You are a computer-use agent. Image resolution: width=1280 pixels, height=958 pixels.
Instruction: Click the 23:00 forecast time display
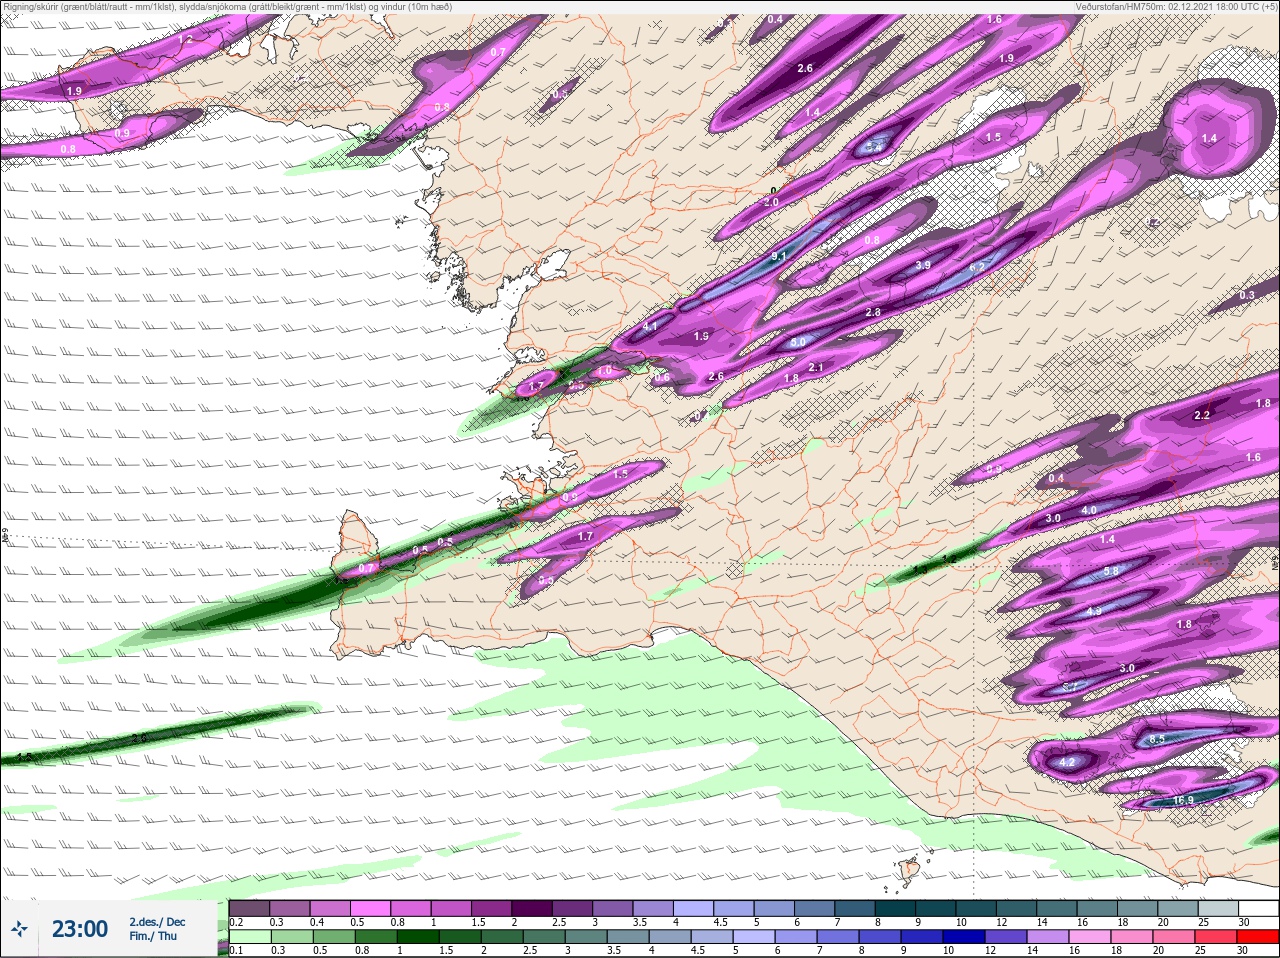coord(80,929)
